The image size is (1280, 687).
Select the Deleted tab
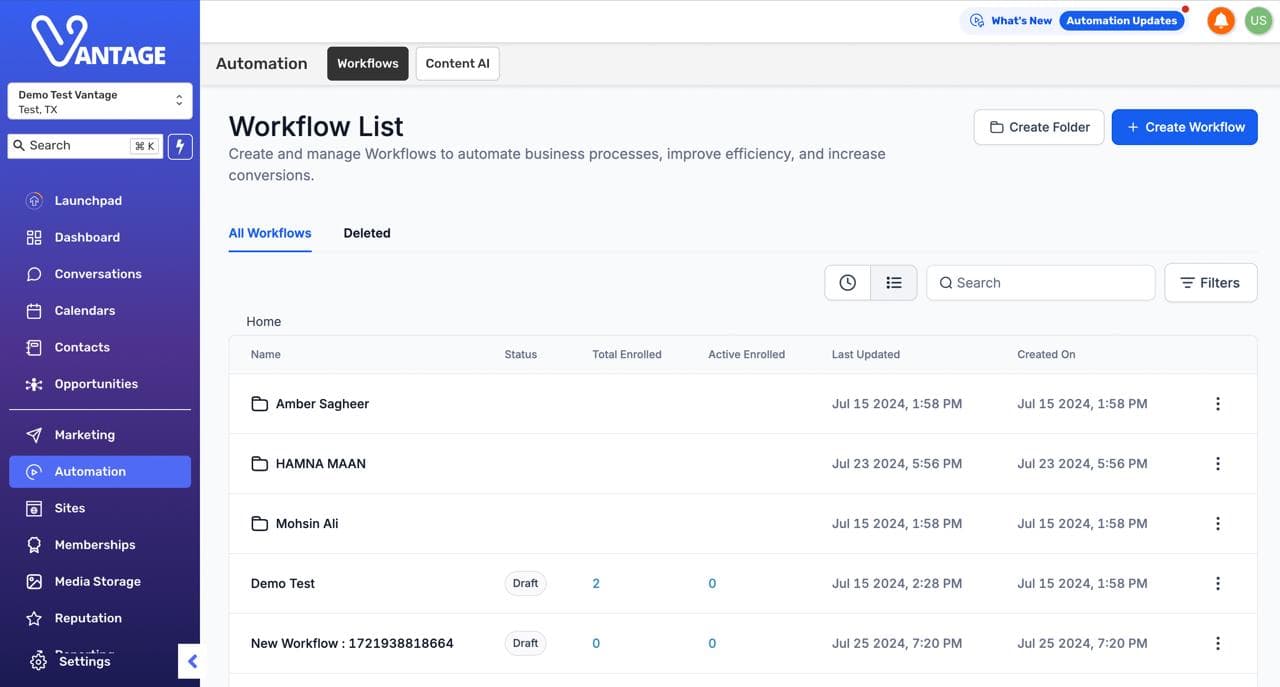click(x=367, y=233)
